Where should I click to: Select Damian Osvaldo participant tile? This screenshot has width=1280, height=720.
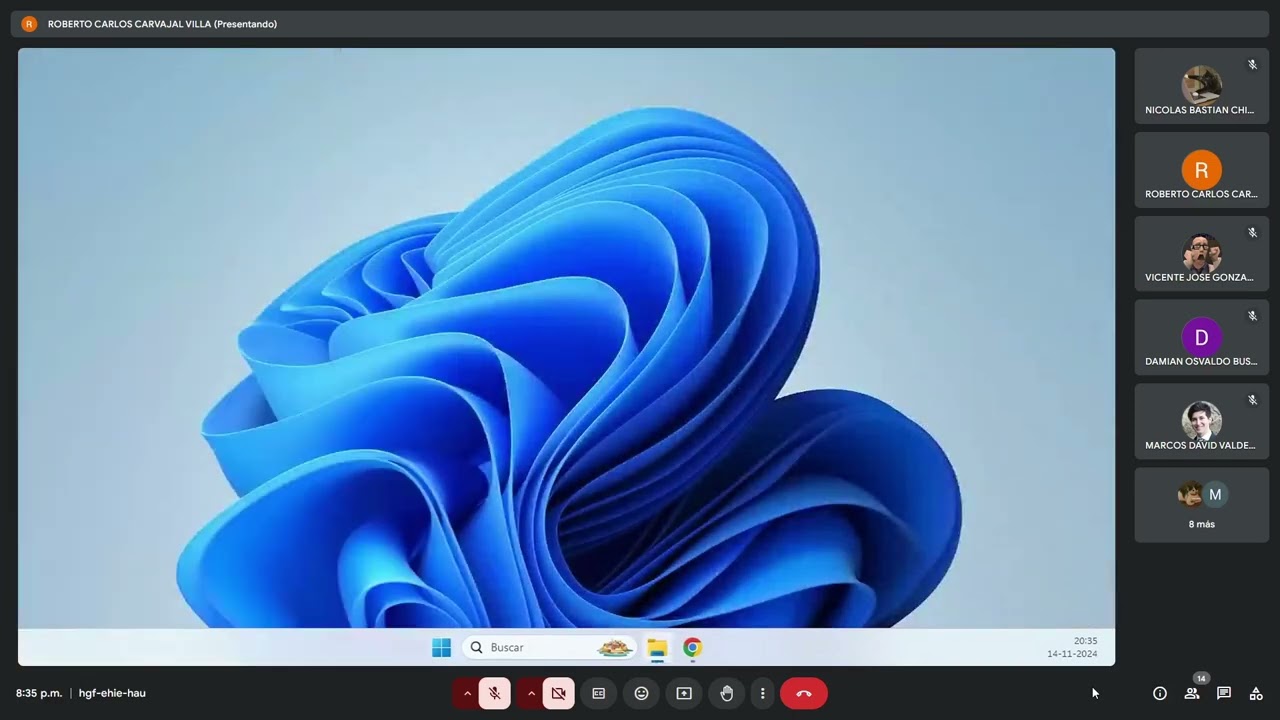tap(1201, 338)
